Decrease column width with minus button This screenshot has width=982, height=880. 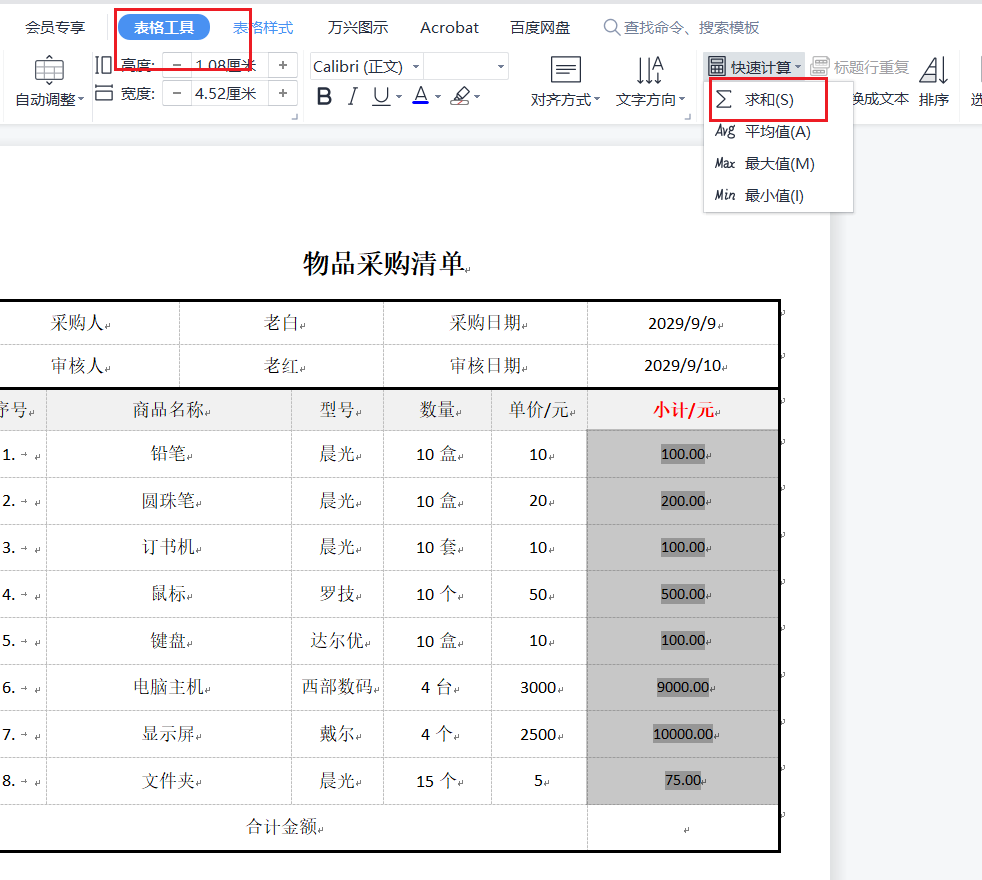[177, 93]
